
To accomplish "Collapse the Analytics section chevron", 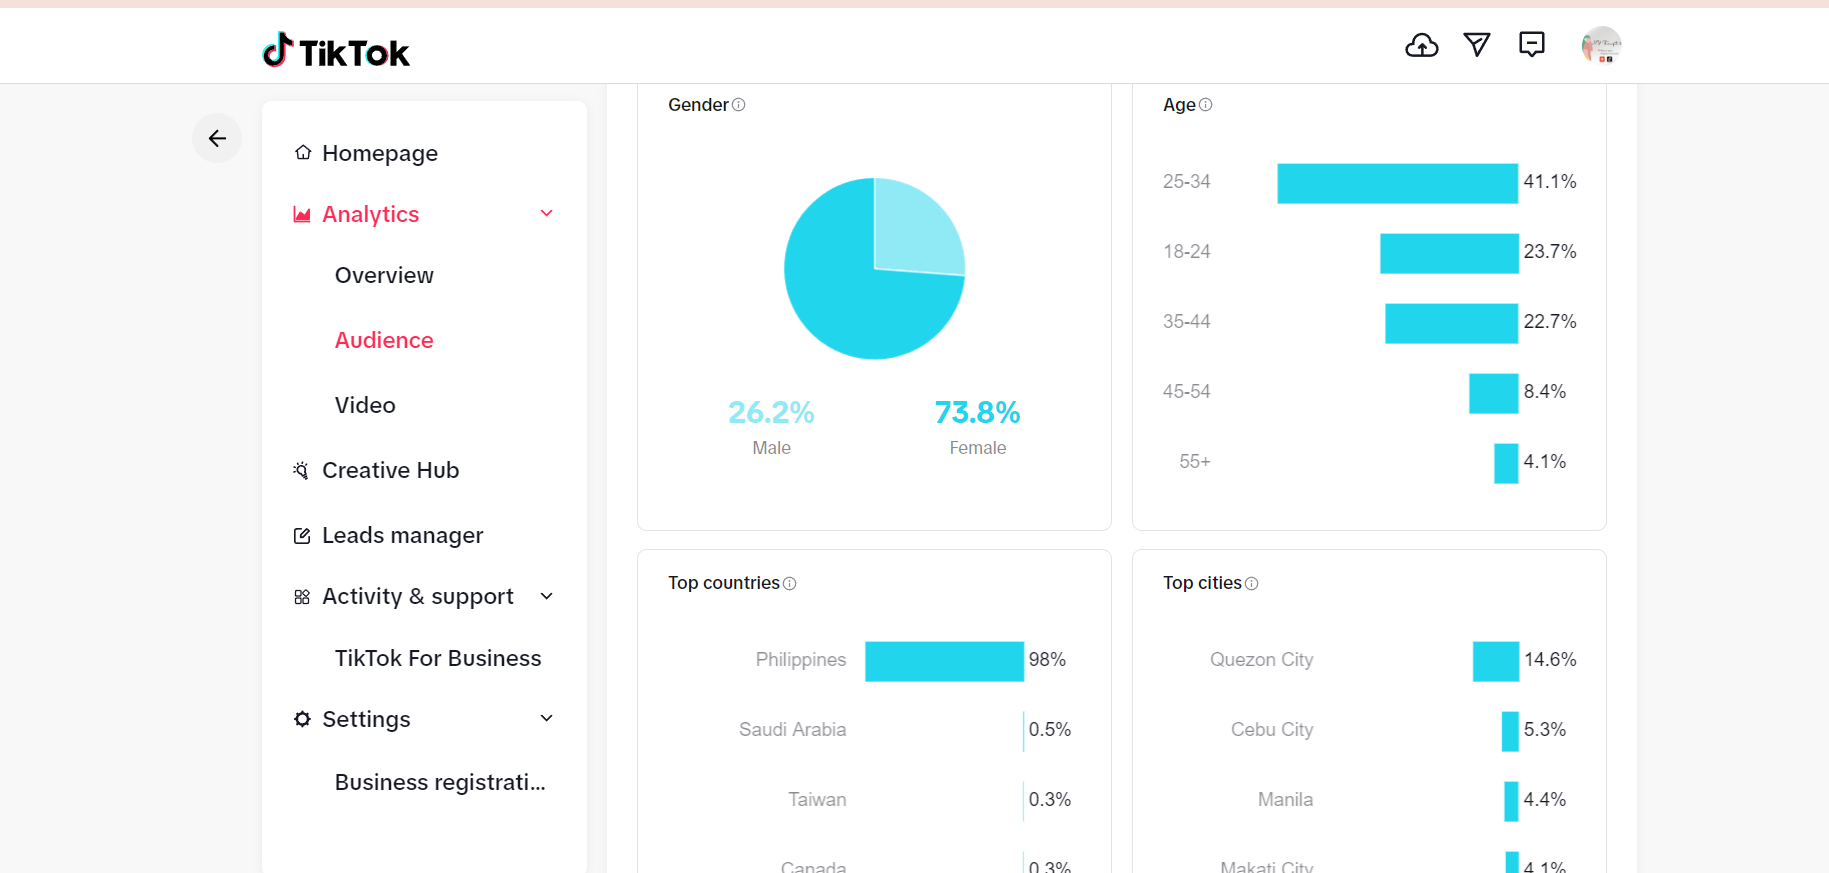I will point(547,213).
